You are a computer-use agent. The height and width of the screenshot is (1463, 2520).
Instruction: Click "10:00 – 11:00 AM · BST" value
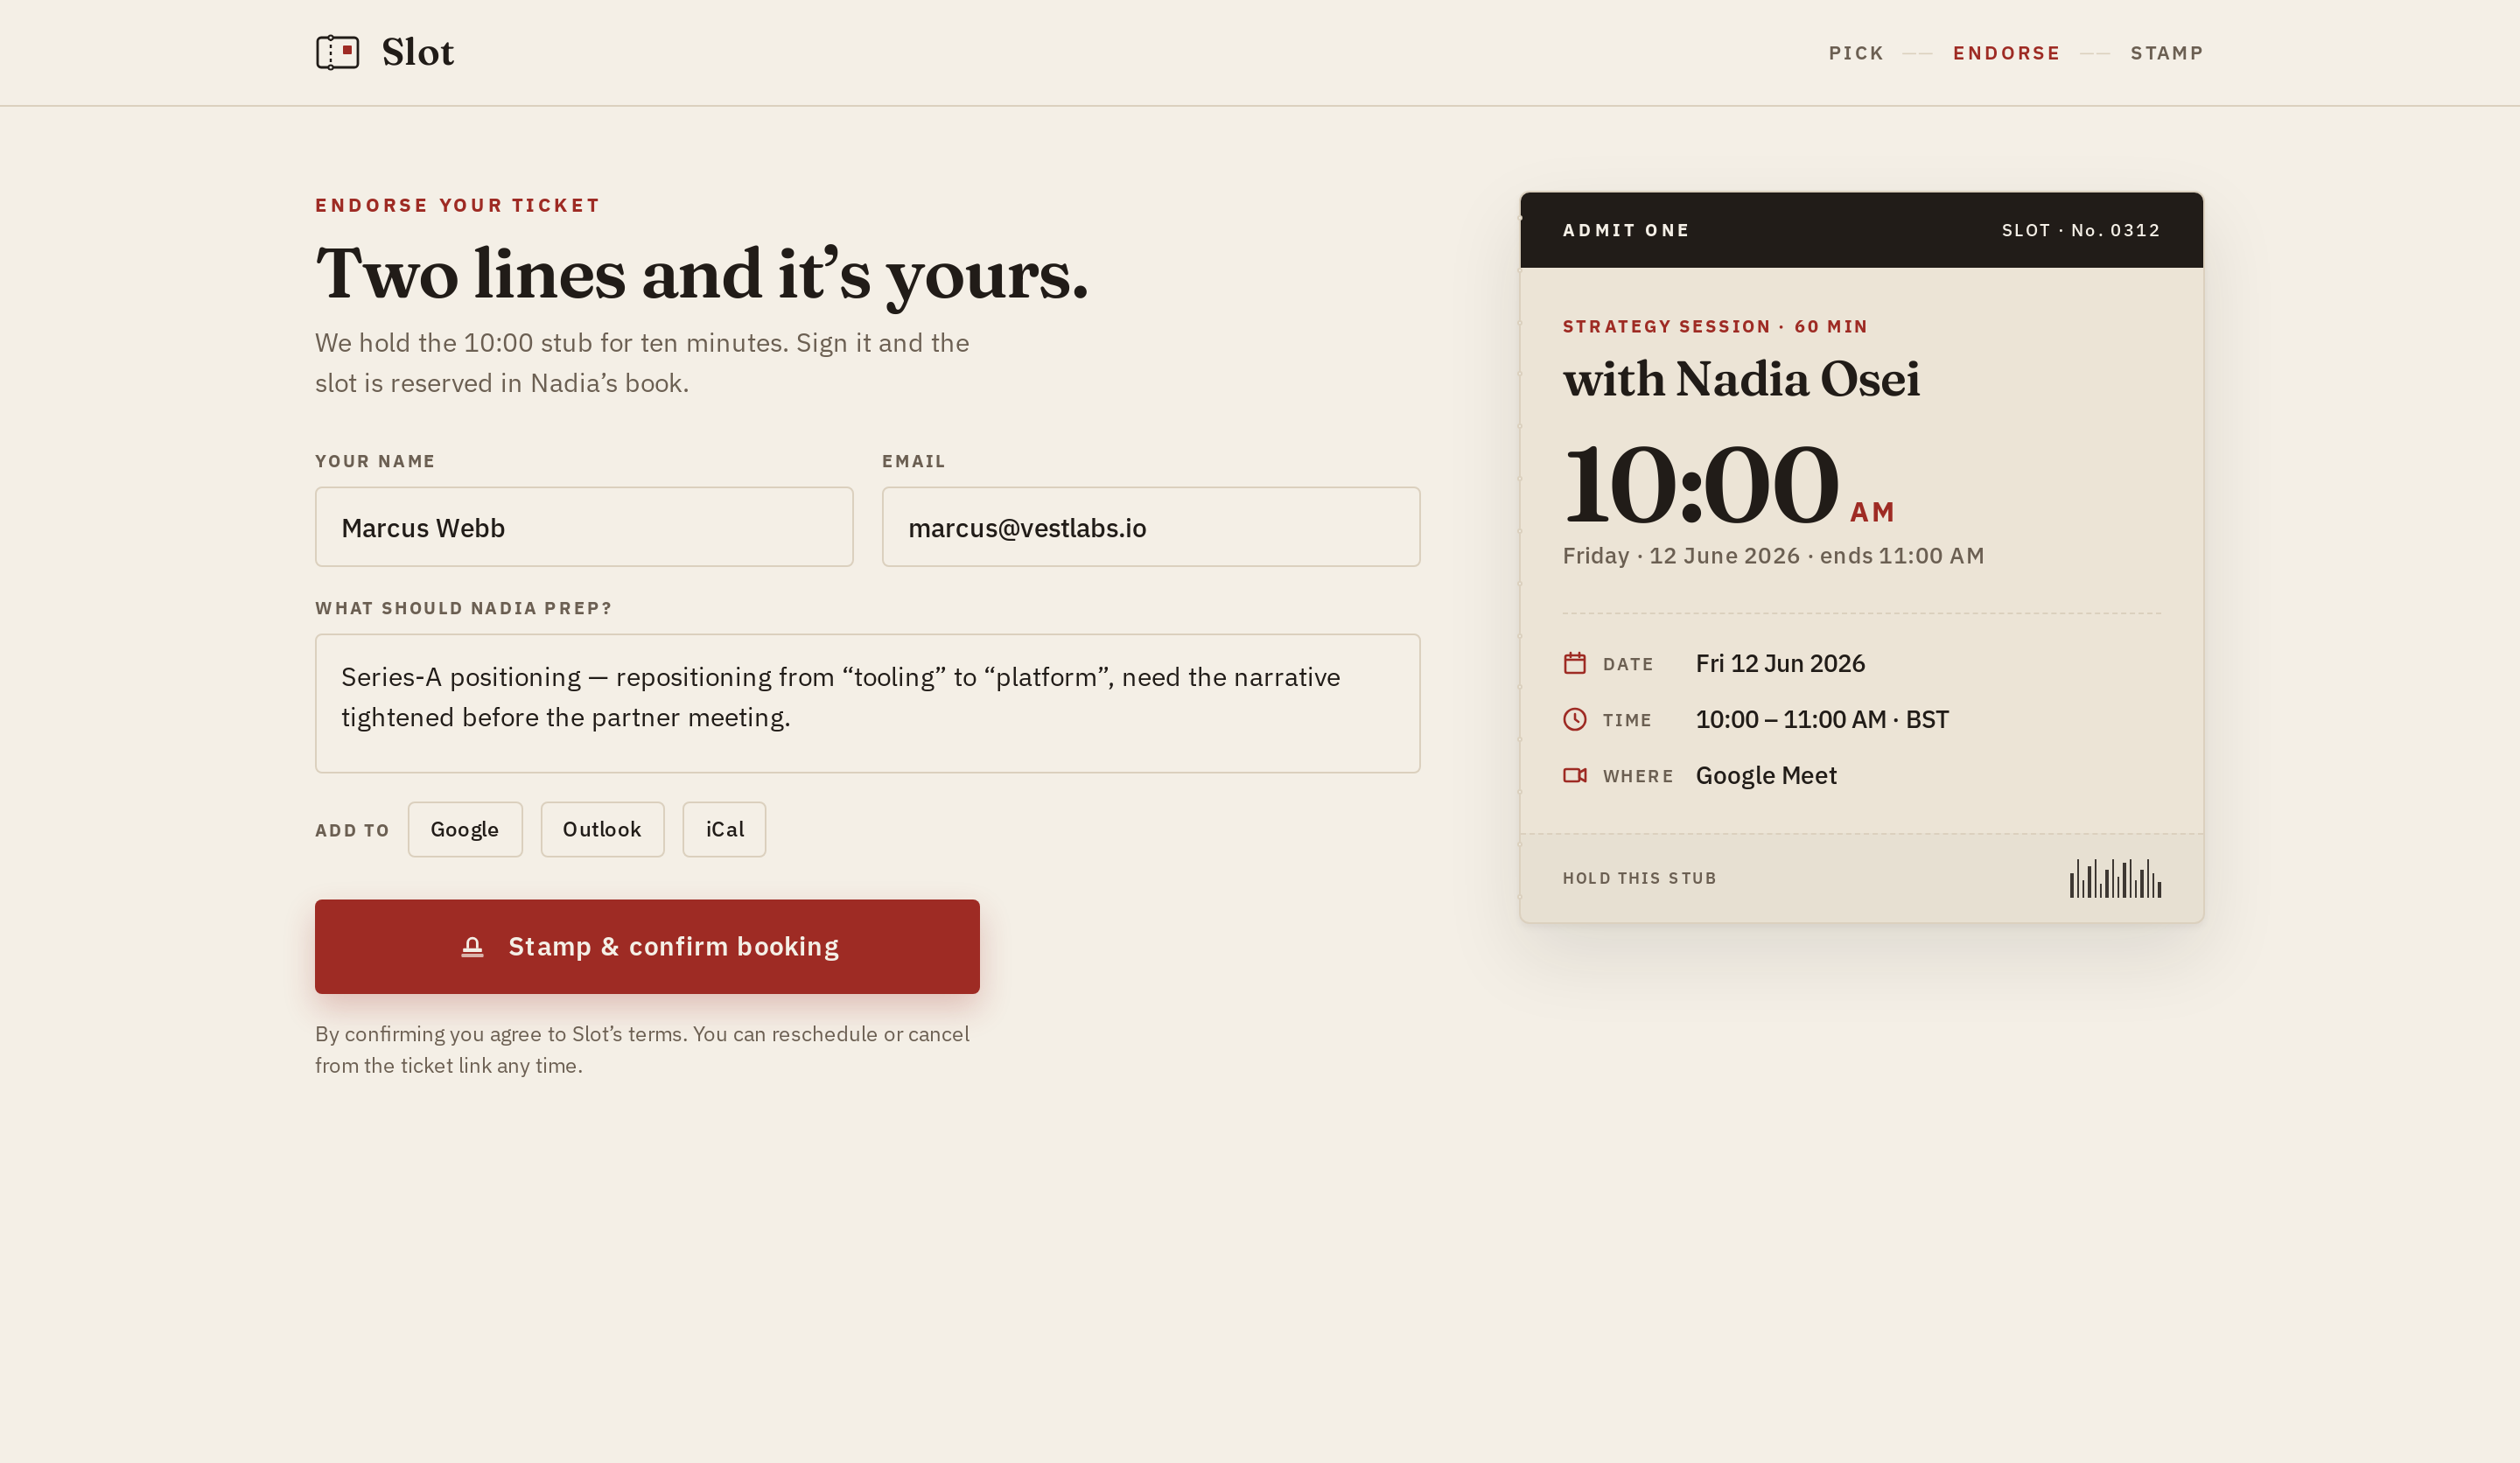1822,719
